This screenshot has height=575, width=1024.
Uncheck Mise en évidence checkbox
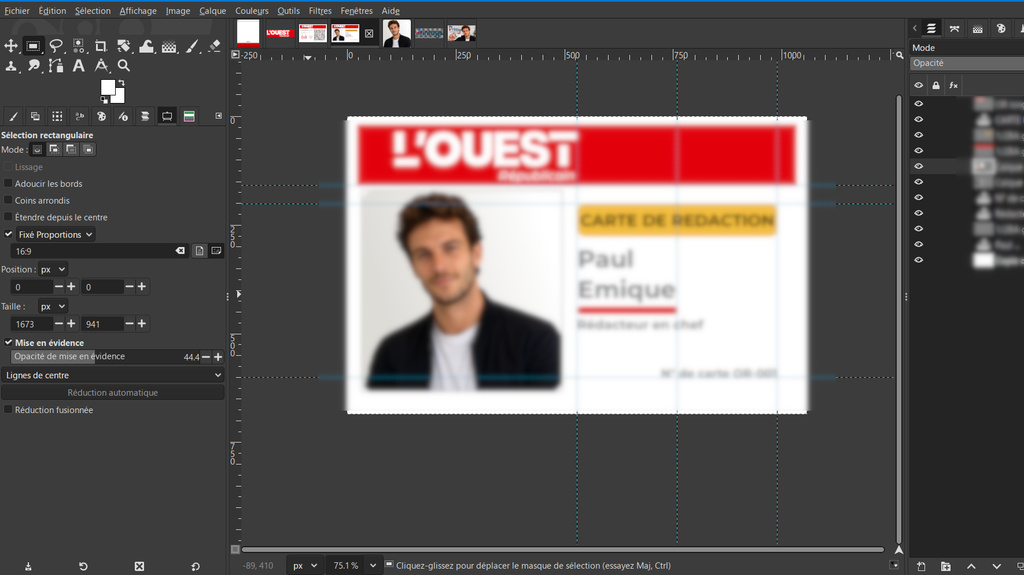pos(8,342)
